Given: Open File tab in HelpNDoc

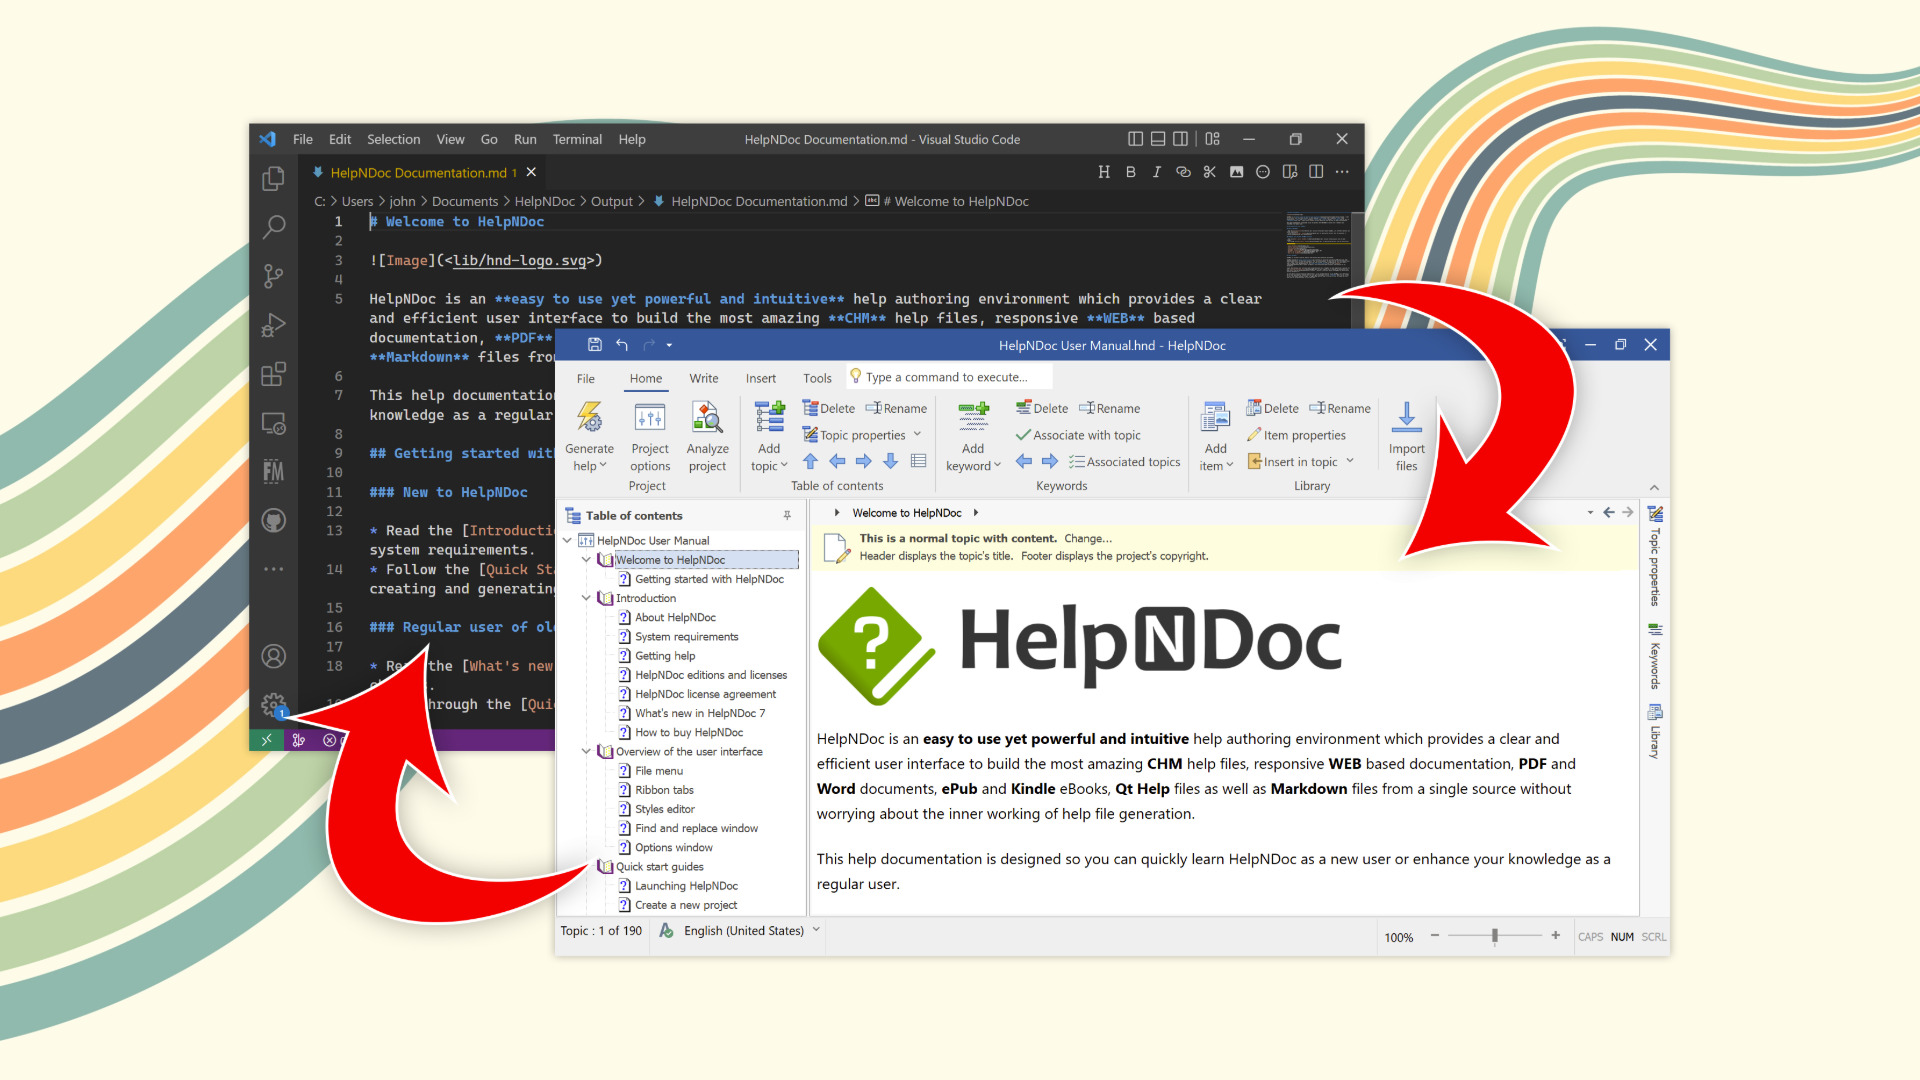Looking at the screenshot, I should click(x=586, y=378).
